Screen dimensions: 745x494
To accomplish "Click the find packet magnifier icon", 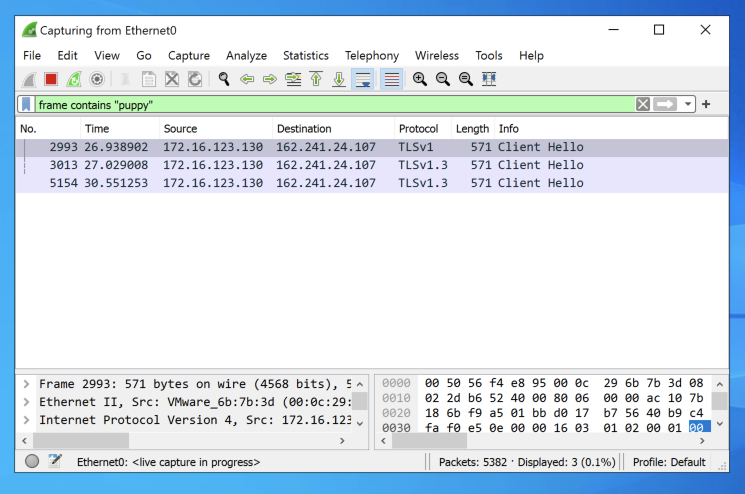I will click(224, 79).
